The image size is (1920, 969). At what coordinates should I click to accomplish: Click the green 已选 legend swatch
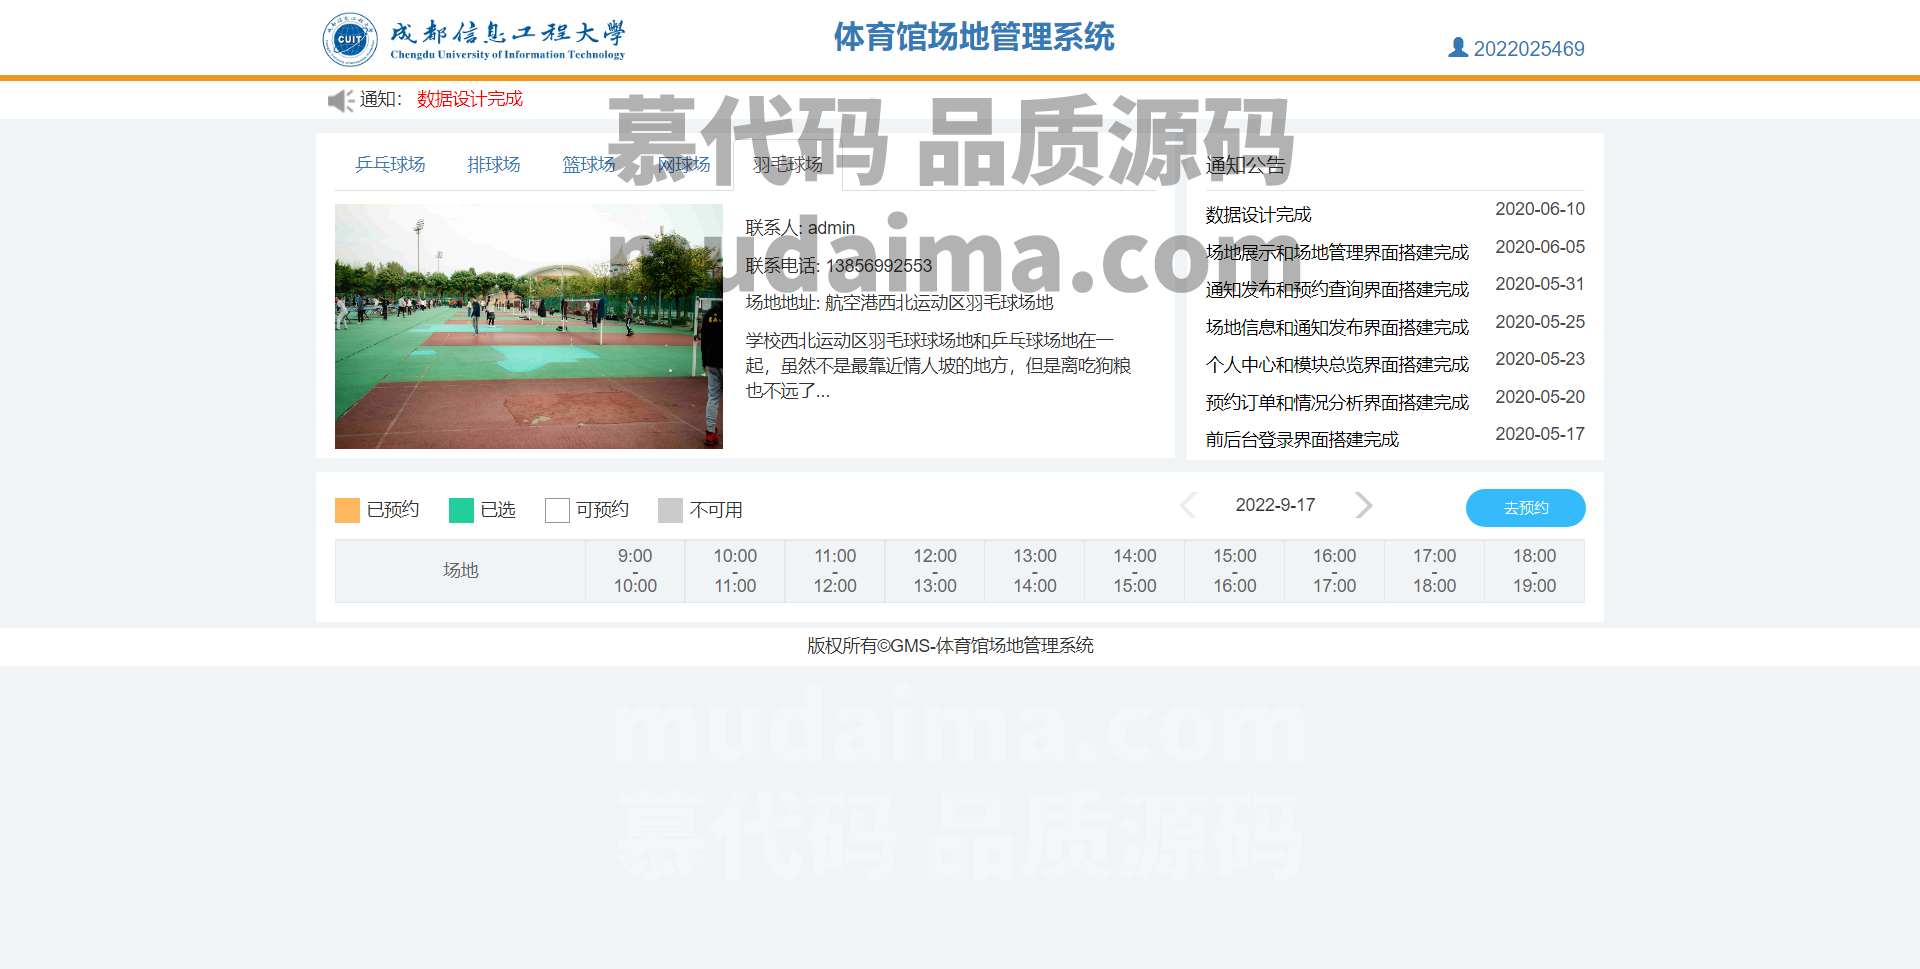[461, 510]
